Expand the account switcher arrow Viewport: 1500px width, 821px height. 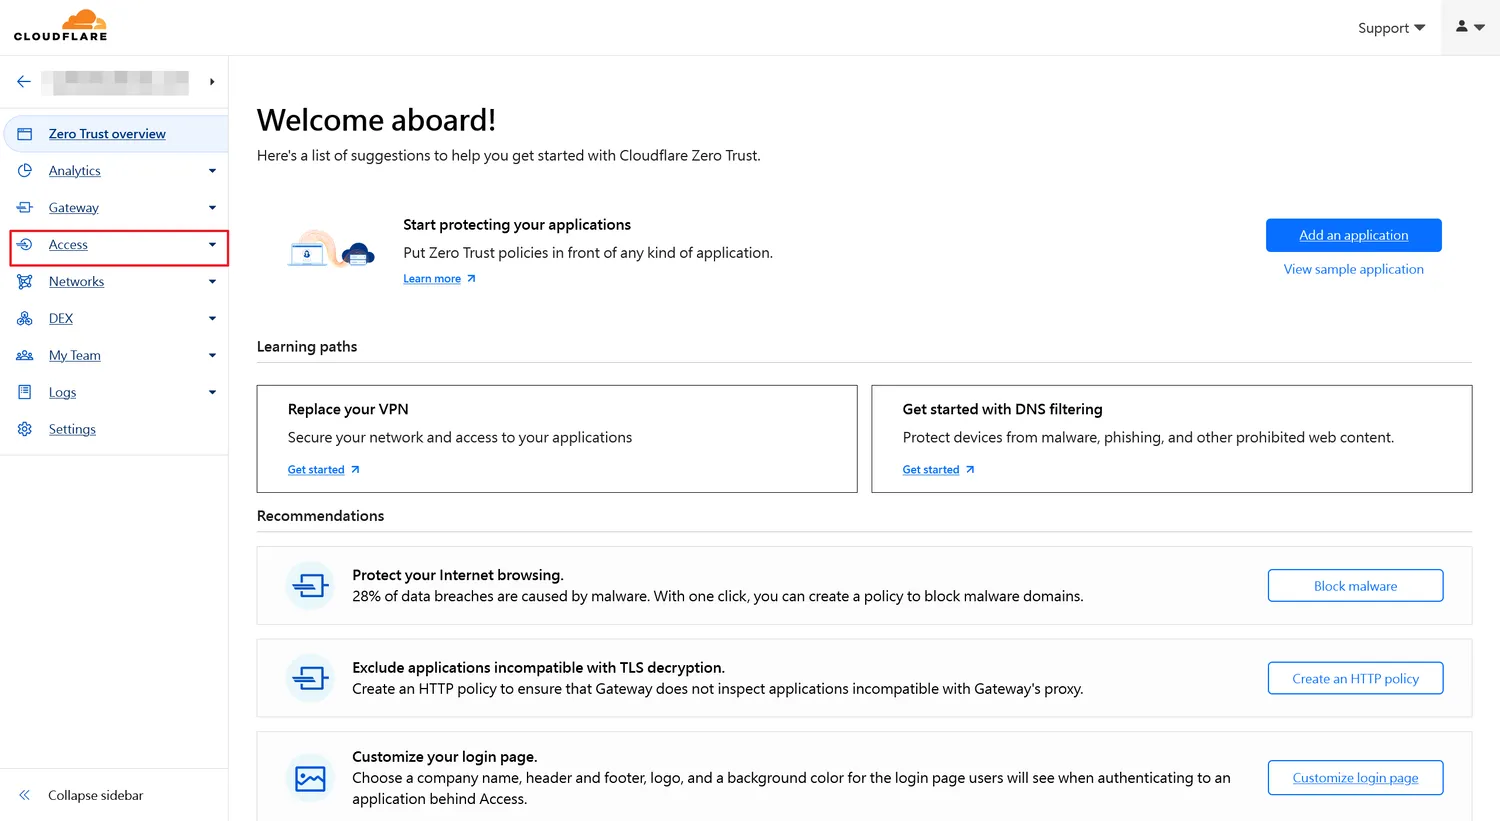212,82
